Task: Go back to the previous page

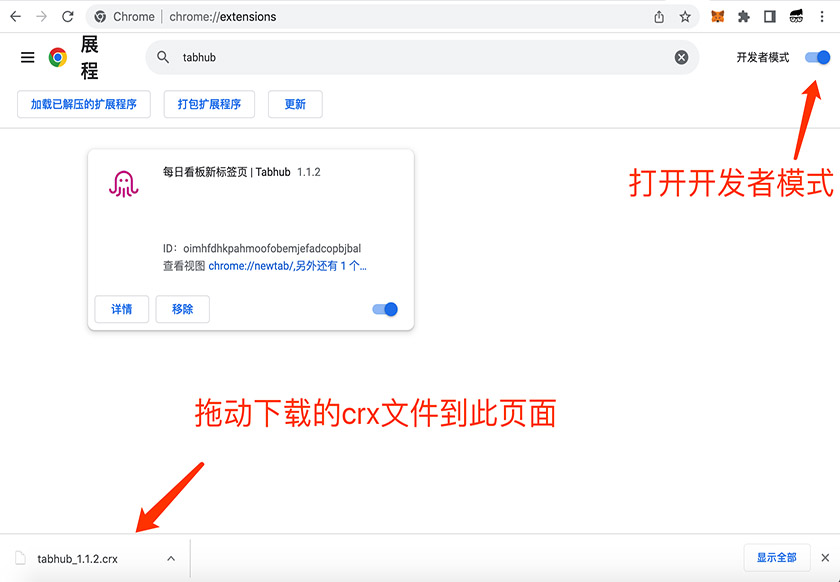Action: coord(15,17)
